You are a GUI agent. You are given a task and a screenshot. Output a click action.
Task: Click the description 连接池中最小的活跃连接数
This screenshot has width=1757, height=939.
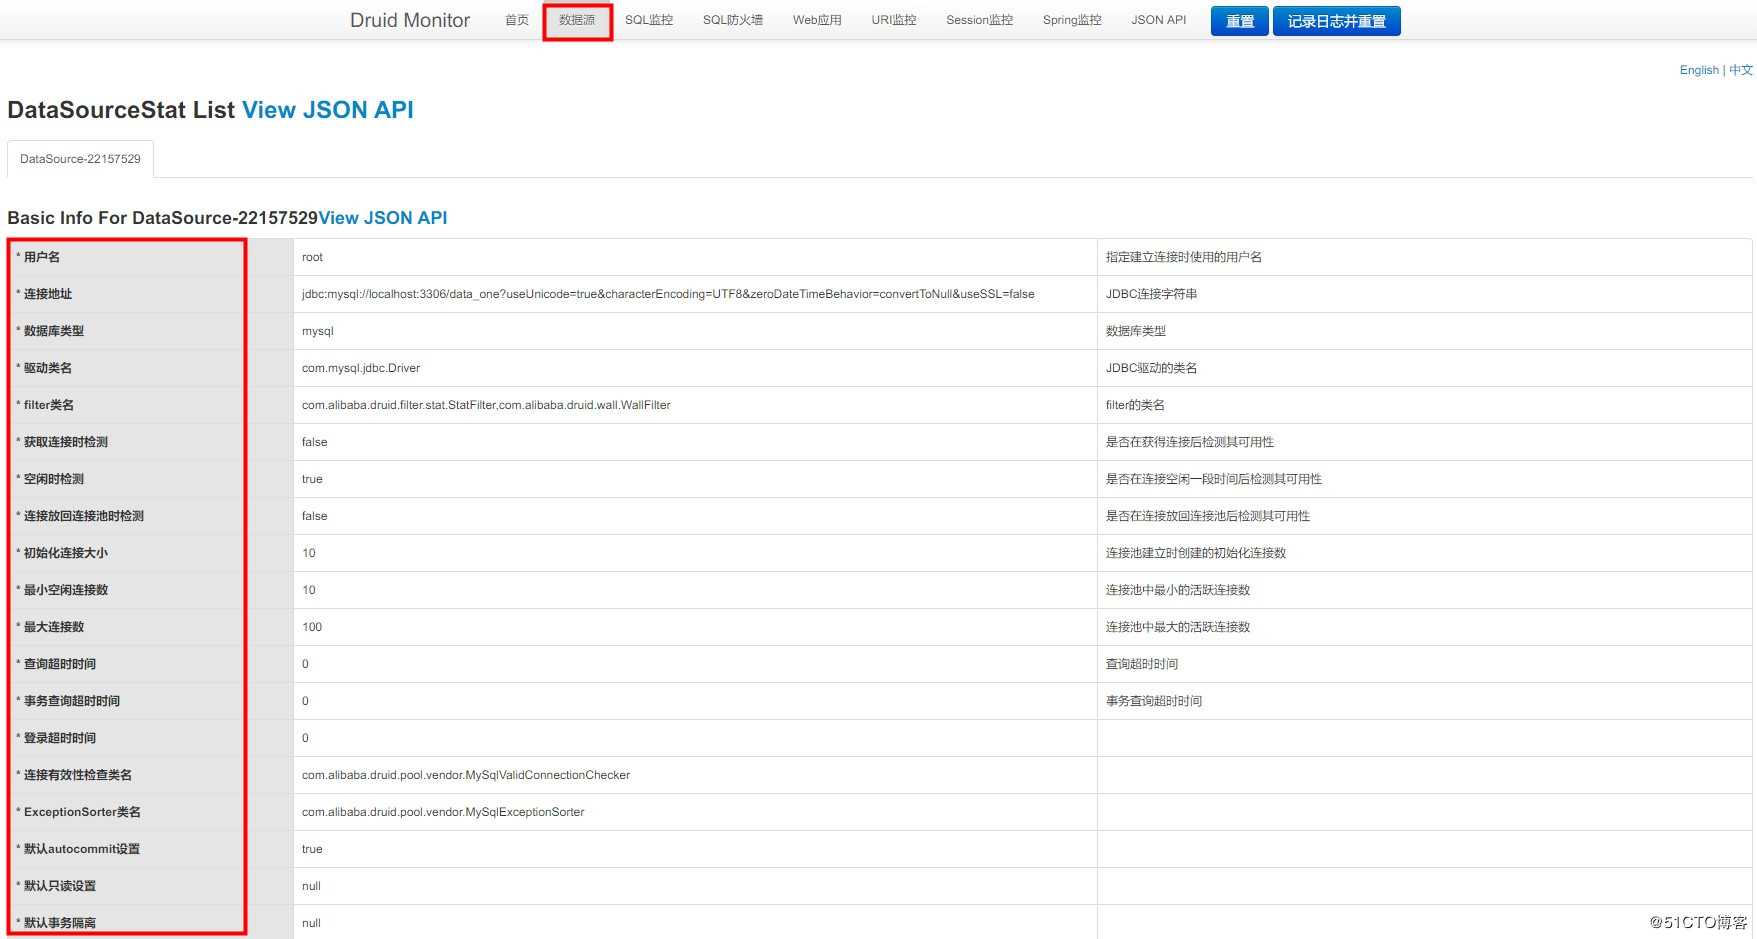point(1178,590)
